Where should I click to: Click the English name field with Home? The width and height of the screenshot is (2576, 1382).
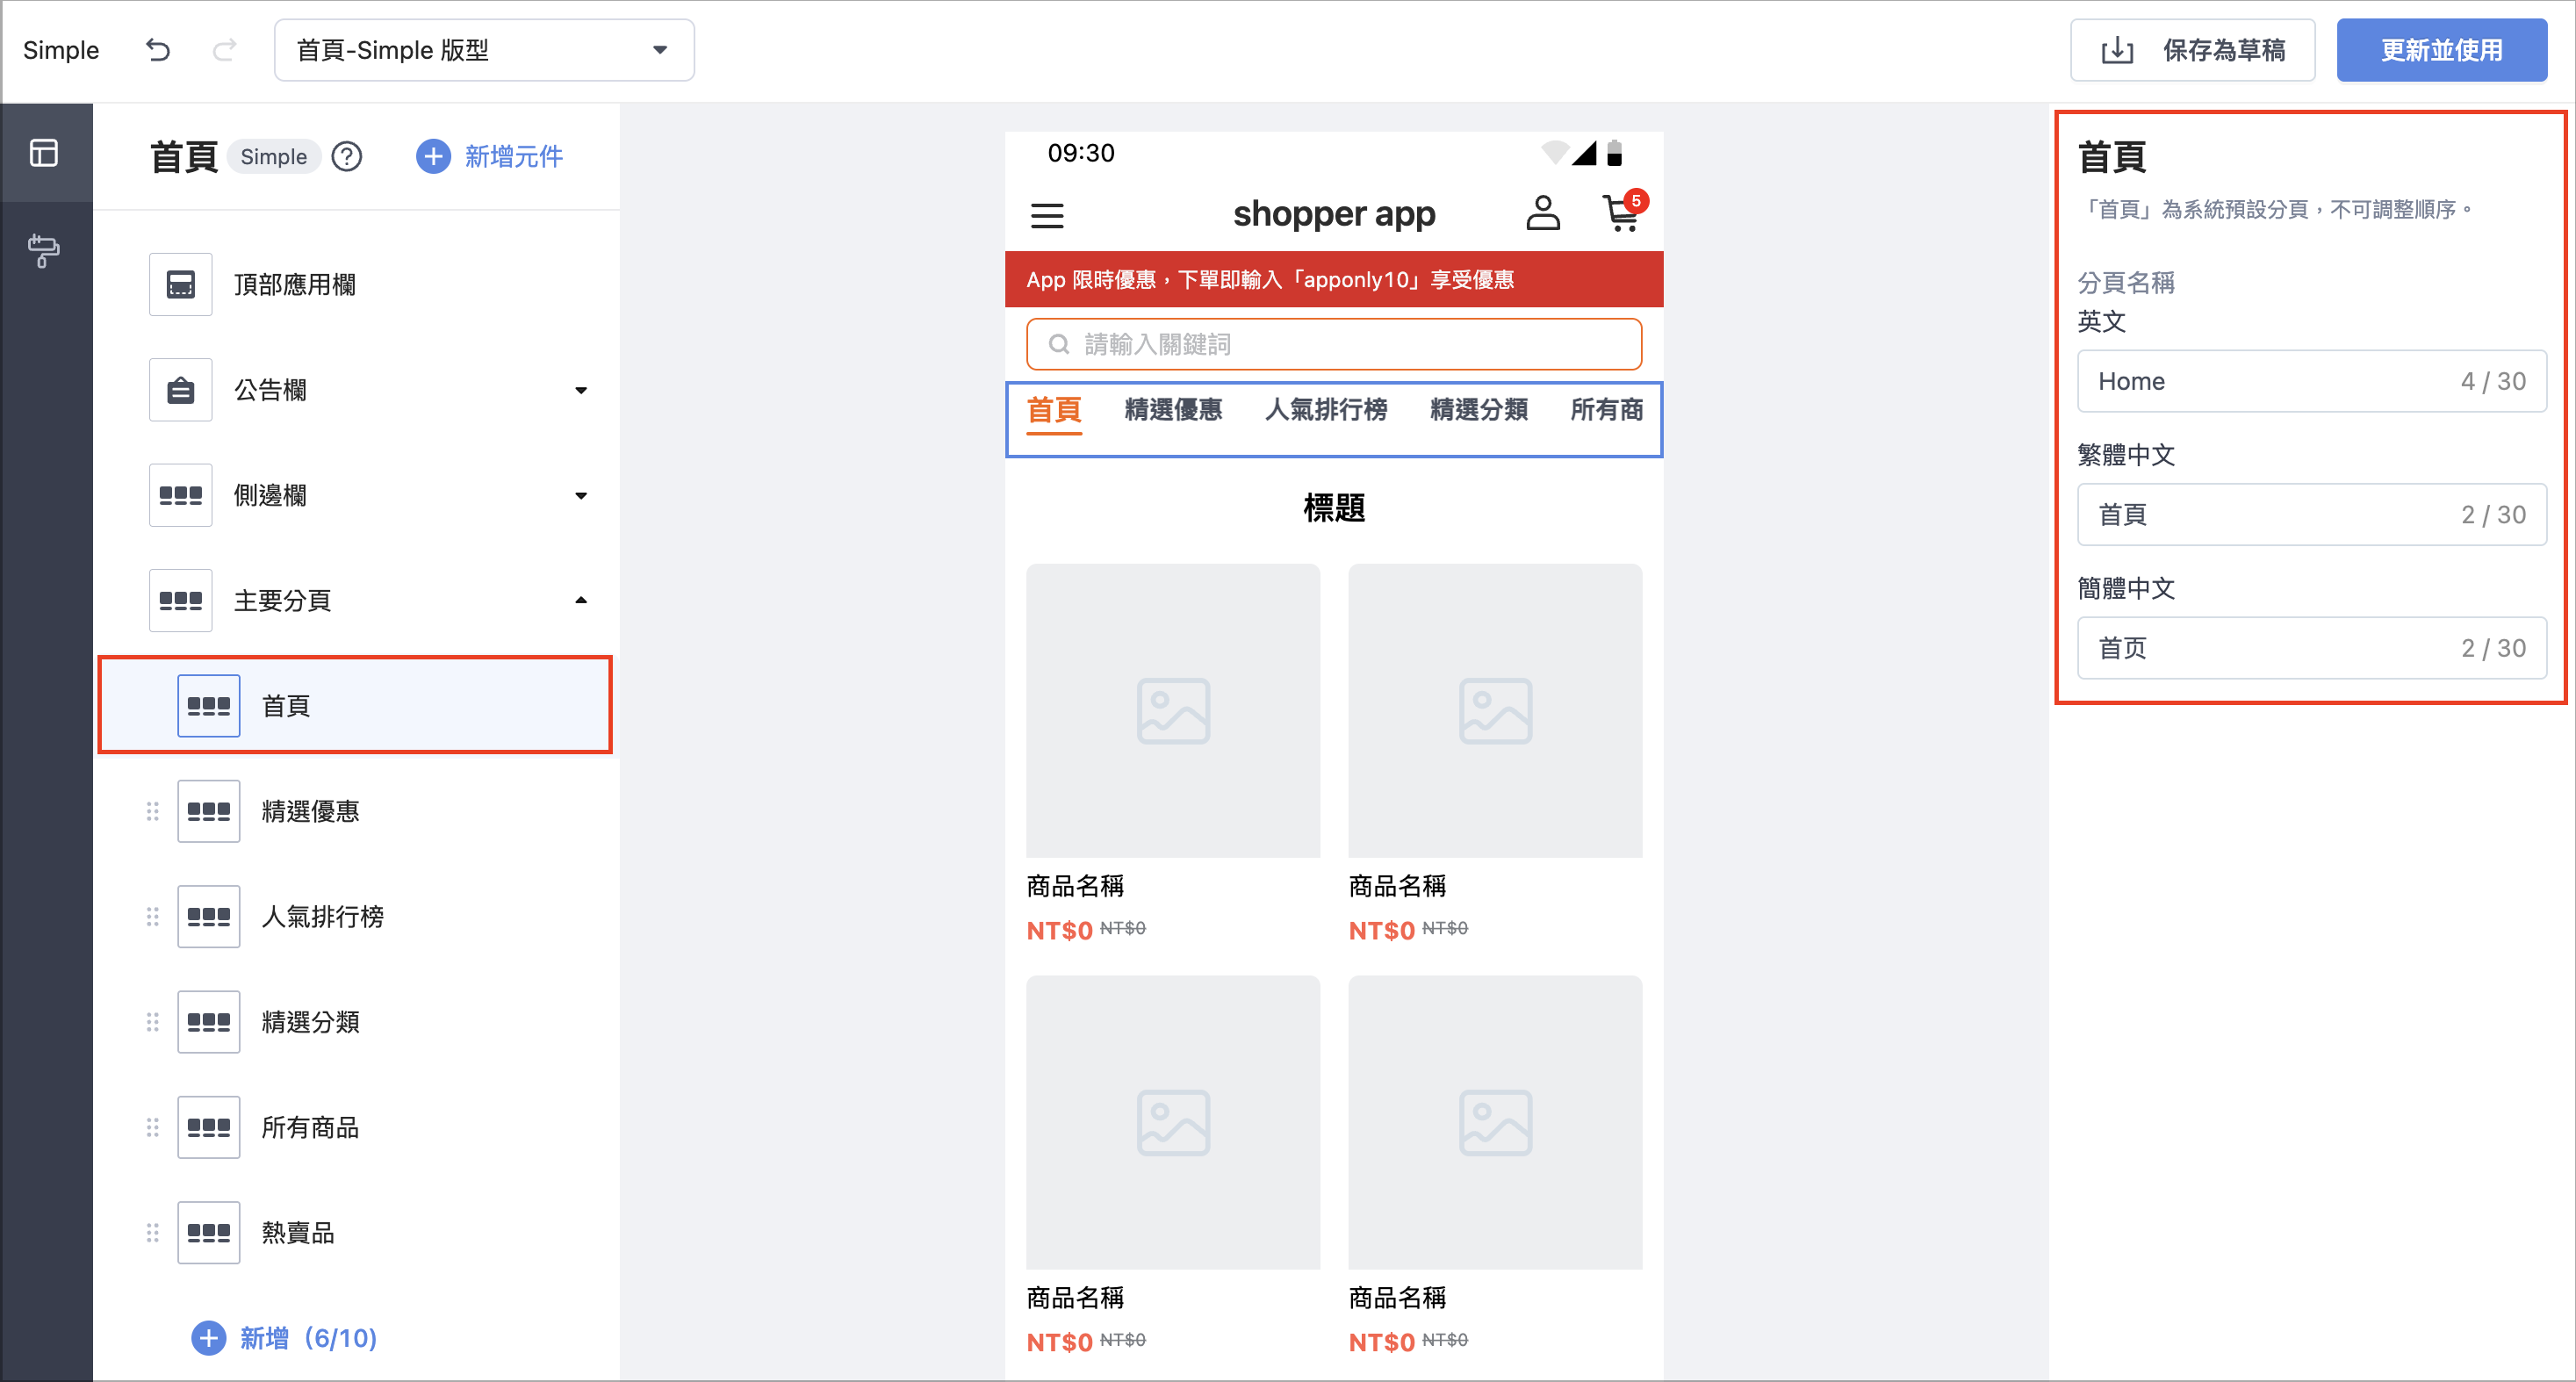pyautogui.click(x=2311, y=381)
